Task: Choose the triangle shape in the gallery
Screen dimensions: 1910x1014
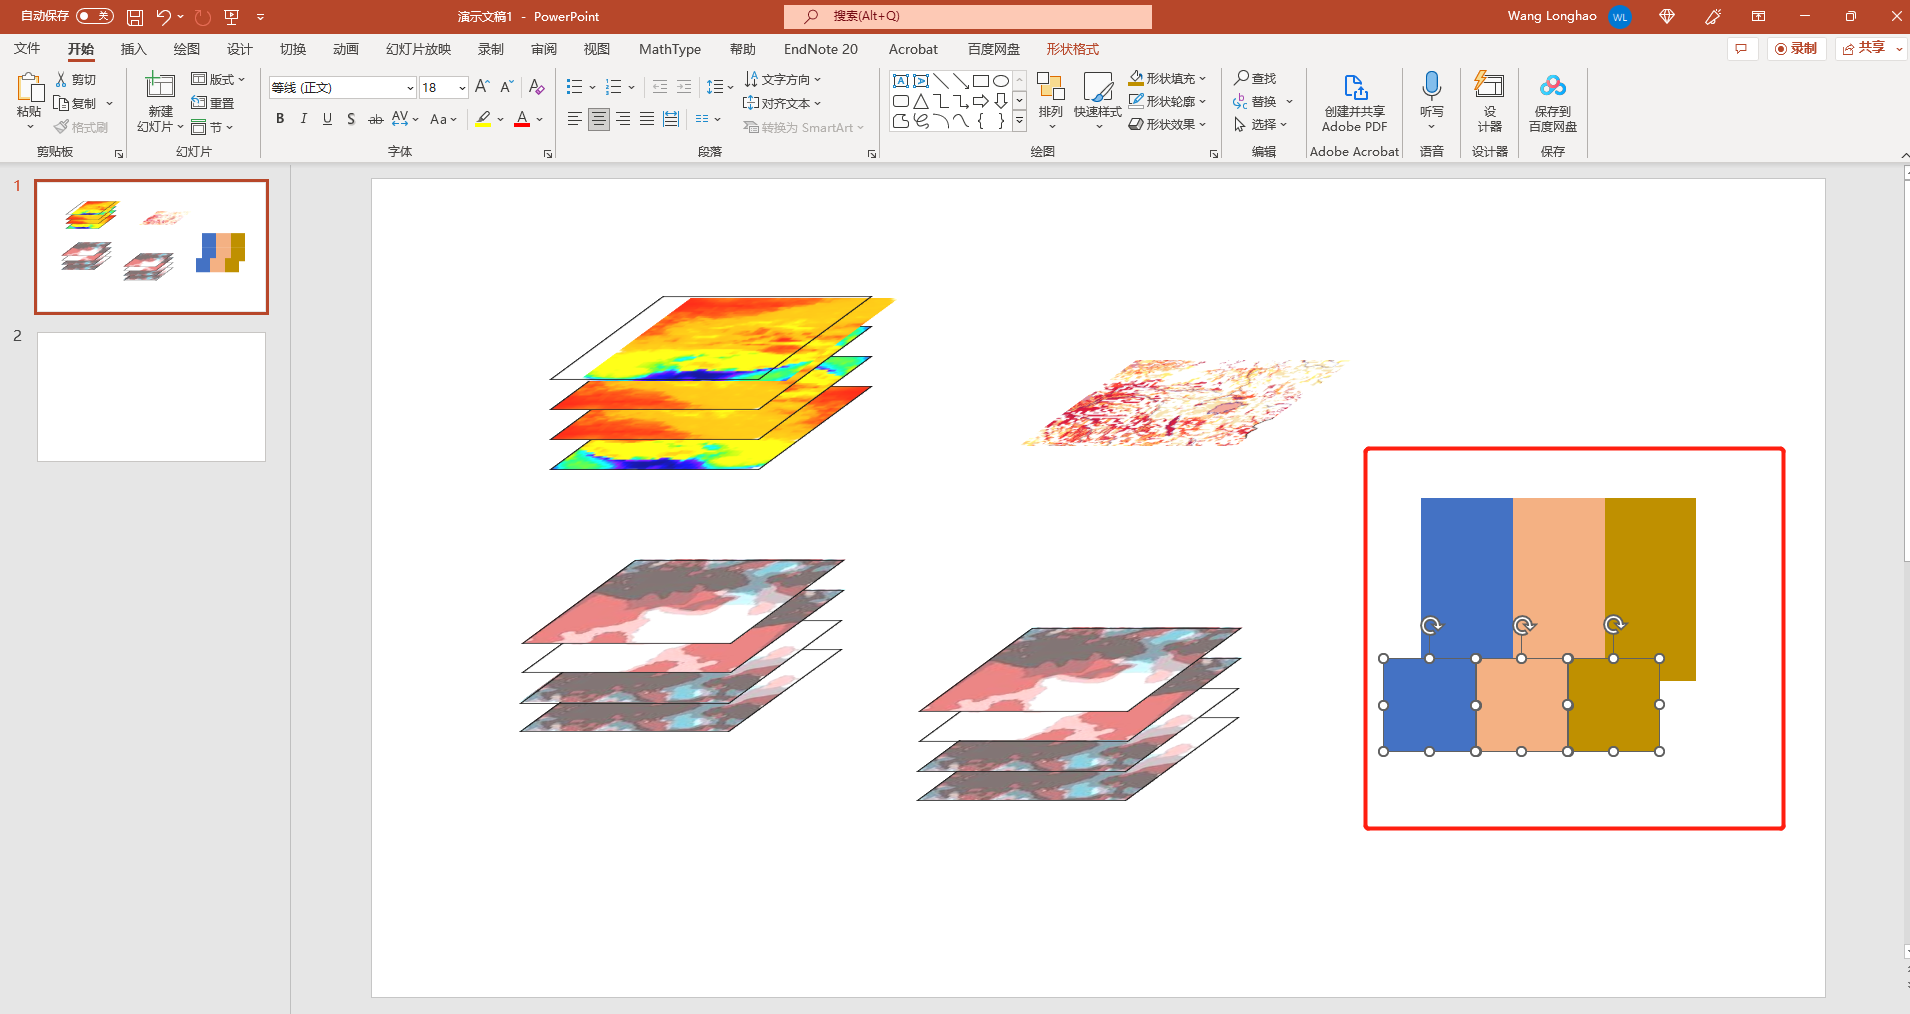Action: pyautogui.click(x=921, y=101)
